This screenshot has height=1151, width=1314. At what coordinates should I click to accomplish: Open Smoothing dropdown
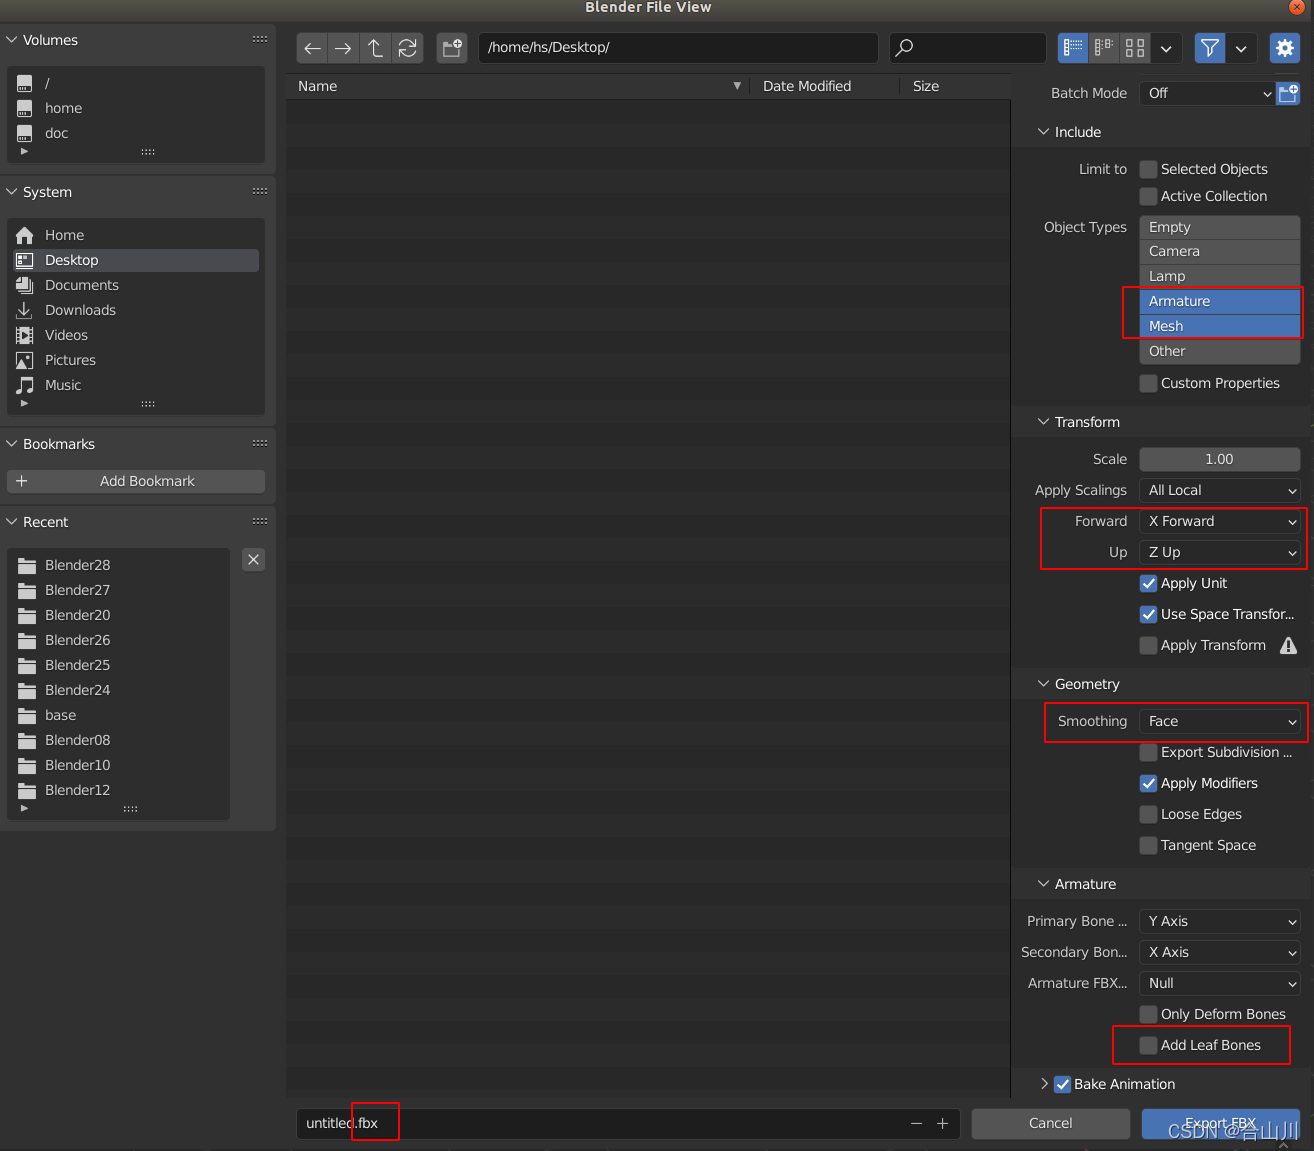pyautogui.click(x=1220, y=722)
